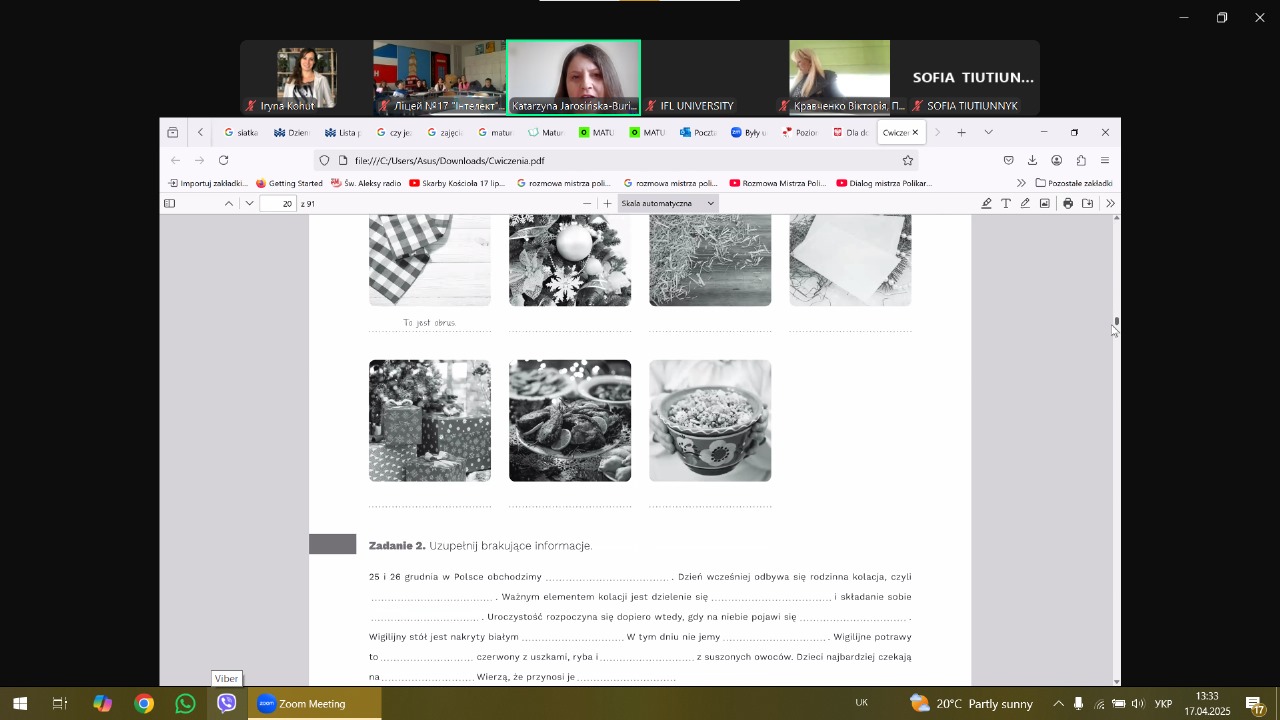1280x720 pixels.
Task: Select the PDF add image tool
Action: click(1045, 203)
